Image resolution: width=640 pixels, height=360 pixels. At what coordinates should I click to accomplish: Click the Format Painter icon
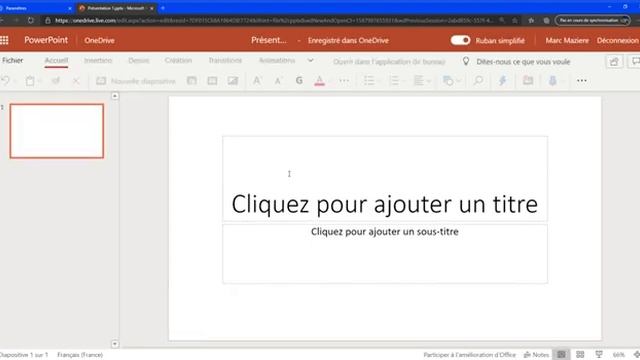point(56,81)
